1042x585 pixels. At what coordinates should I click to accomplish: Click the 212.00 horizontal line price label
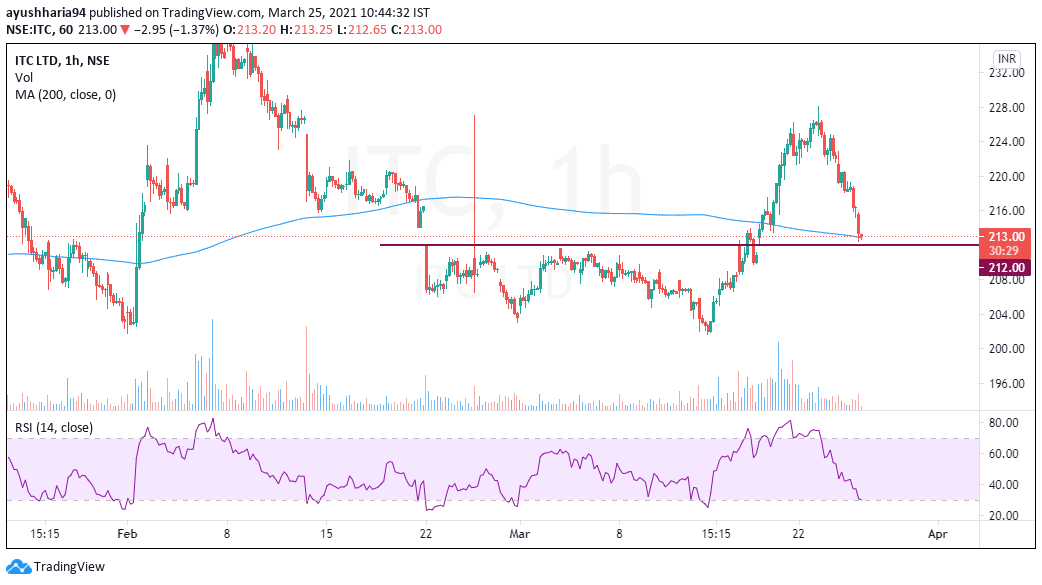click(1006, 267)
